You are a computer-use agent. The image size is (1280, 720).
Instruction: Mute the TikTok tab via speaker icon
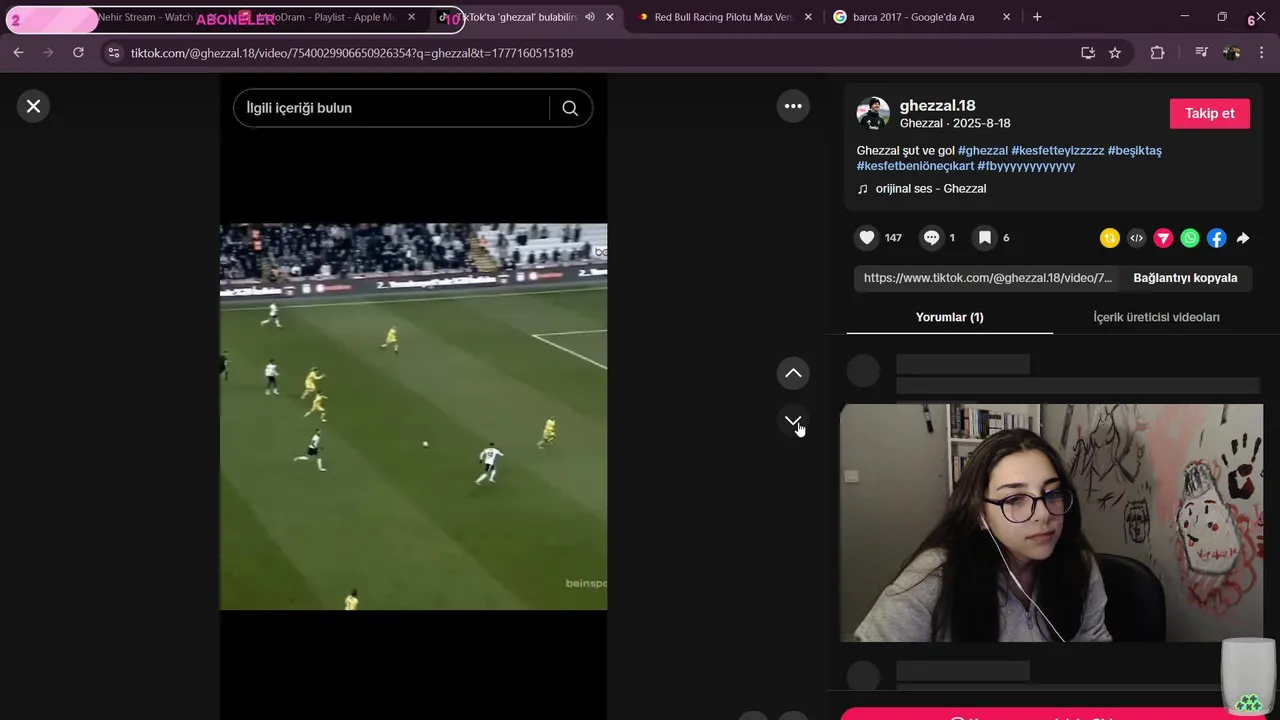click(x=590, y=17)
